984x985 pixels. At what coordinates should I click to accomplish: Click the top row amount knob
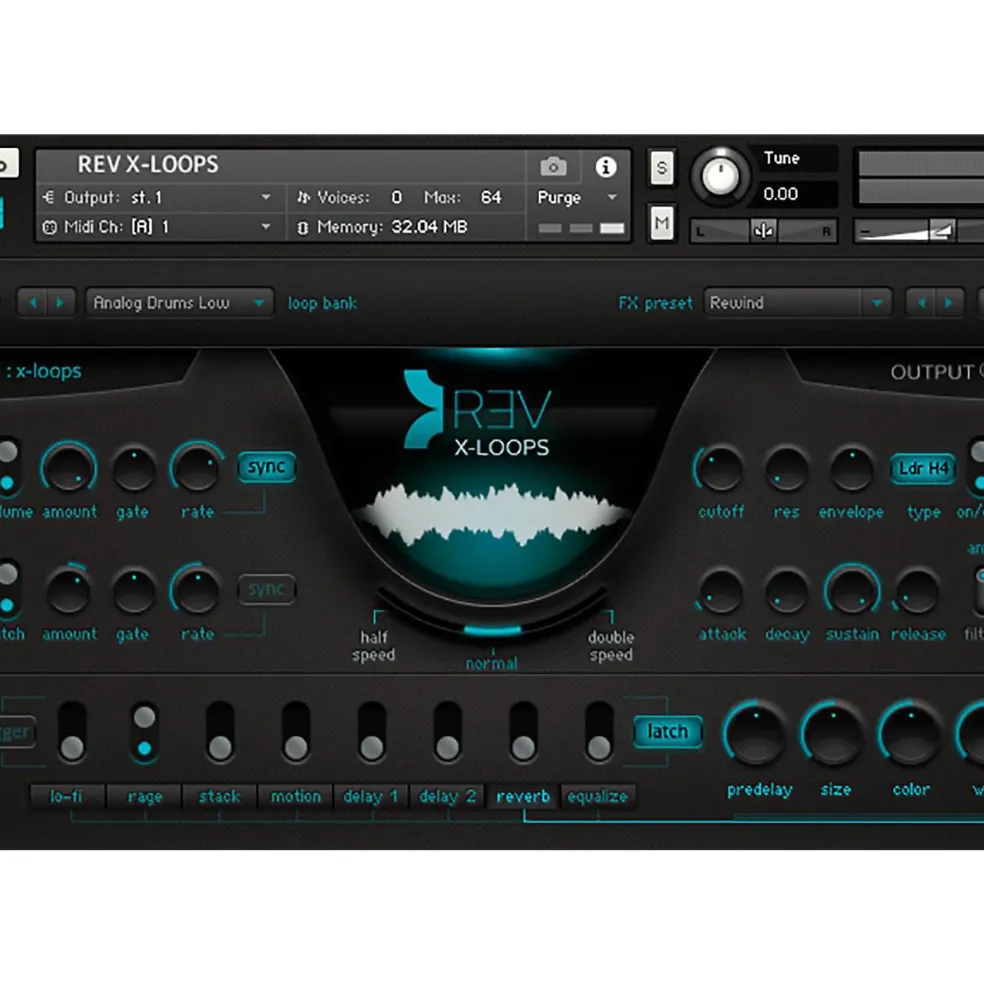pos(68,468)
